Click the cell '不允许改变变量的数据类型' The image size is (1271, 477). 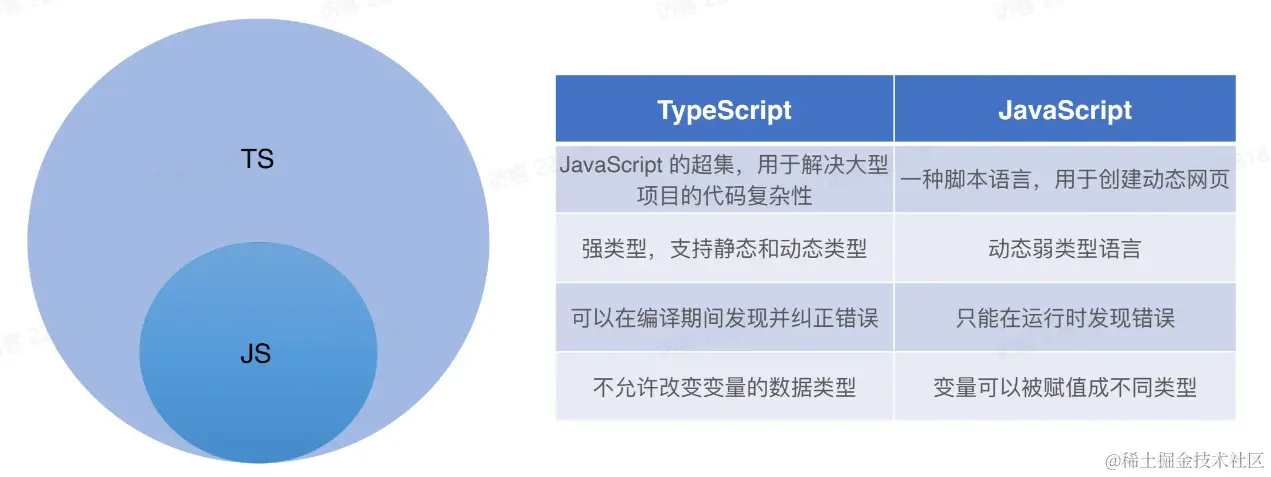(724, 386)
